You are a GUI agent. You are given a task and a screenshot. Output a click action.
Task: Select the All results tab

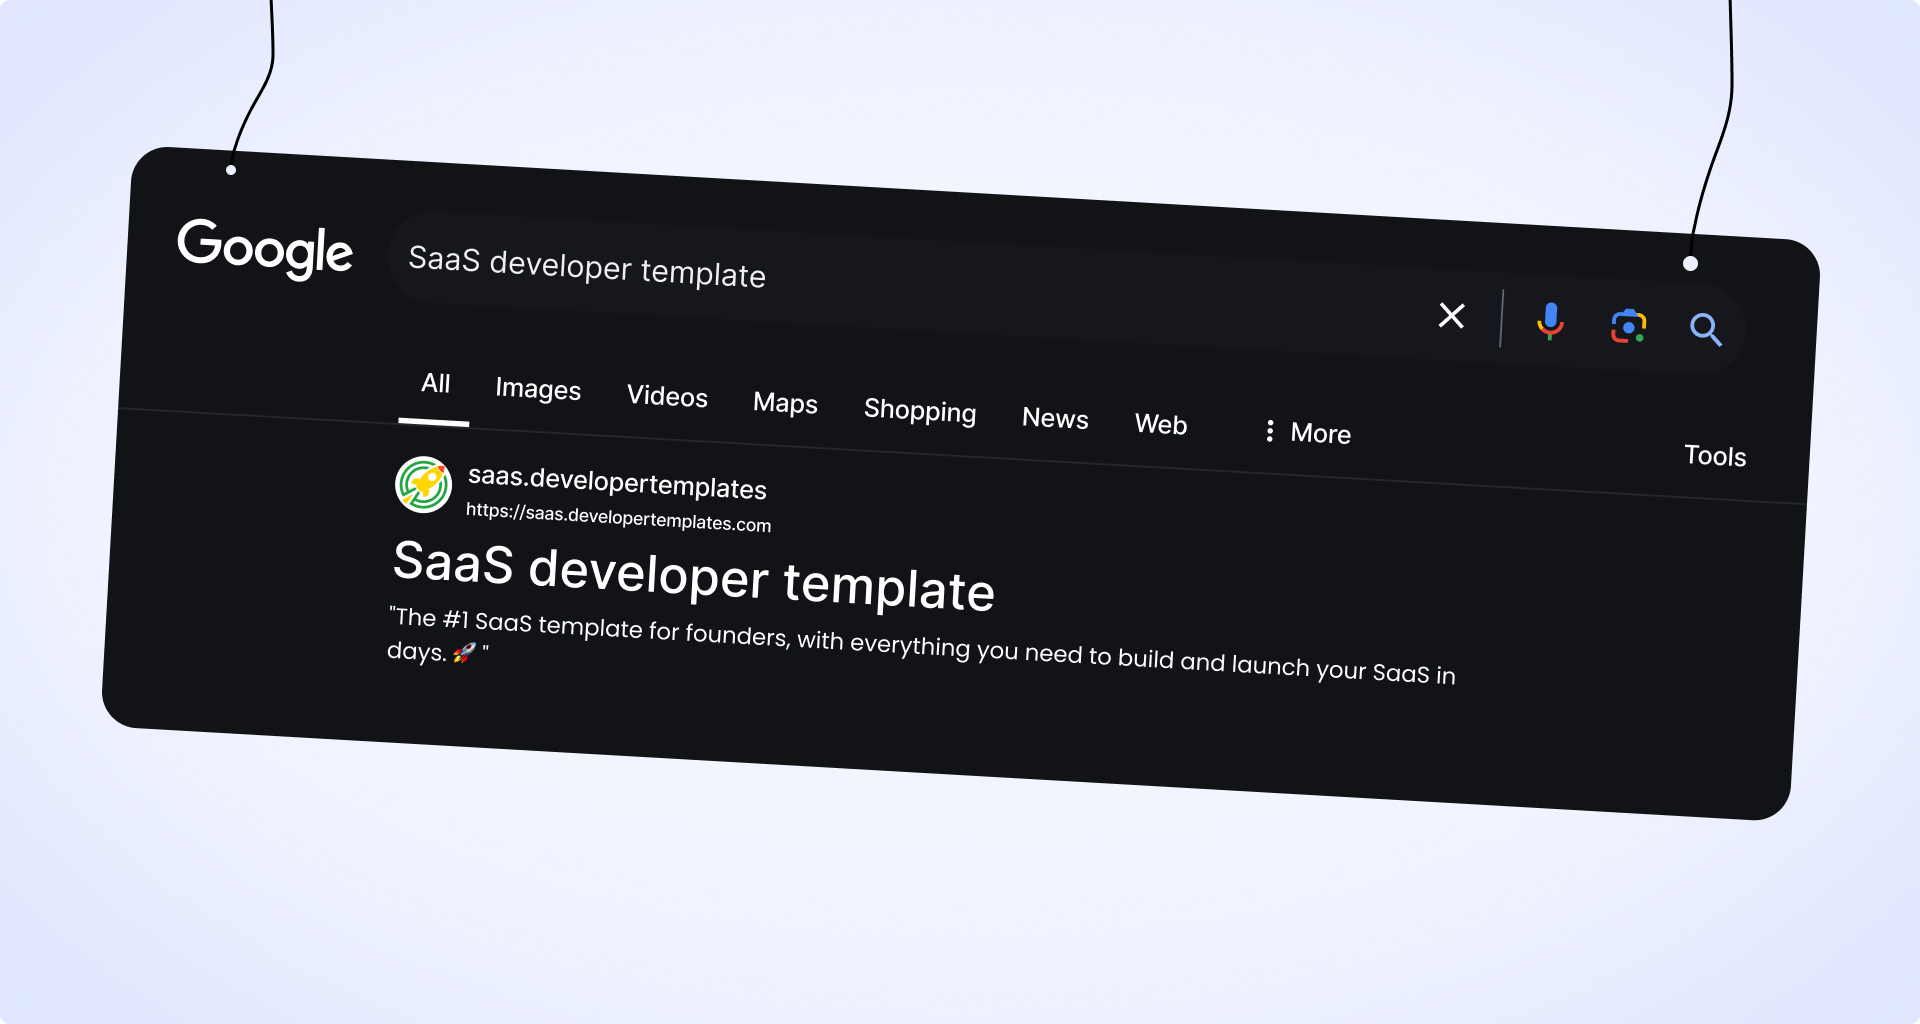coord(435,384)
